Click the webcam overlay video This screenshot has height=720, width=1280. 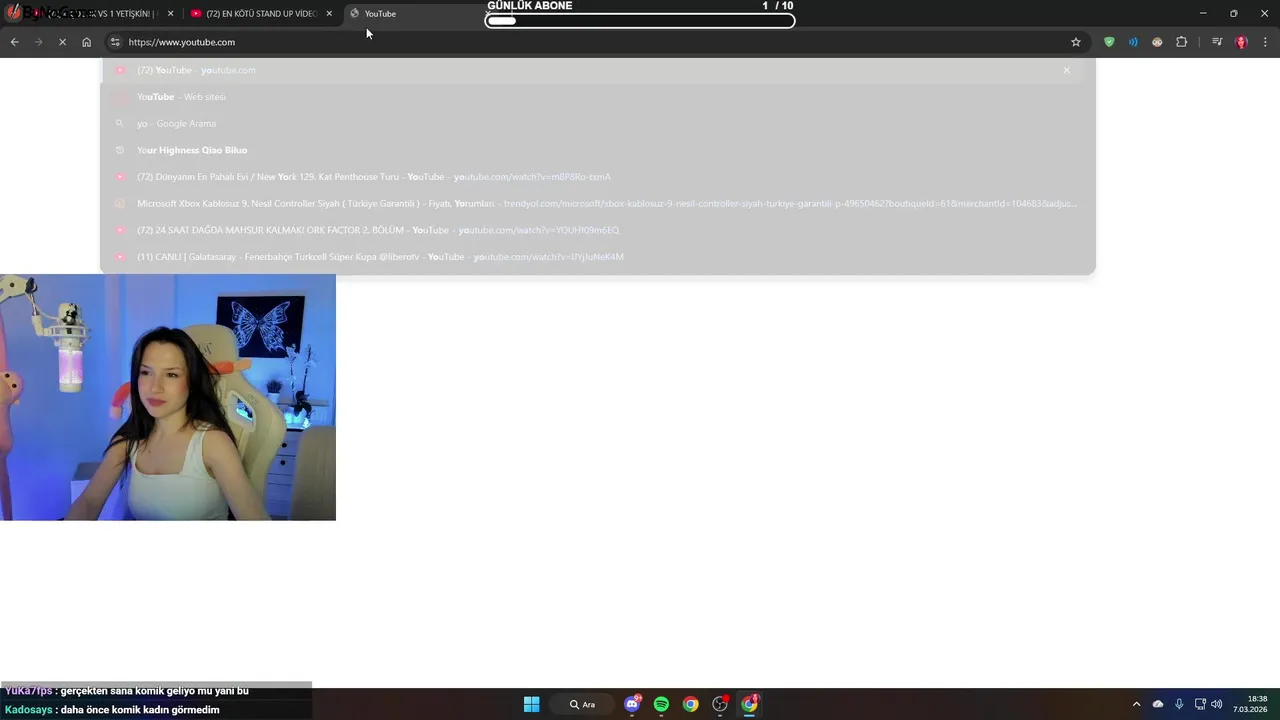pos(168,397)
